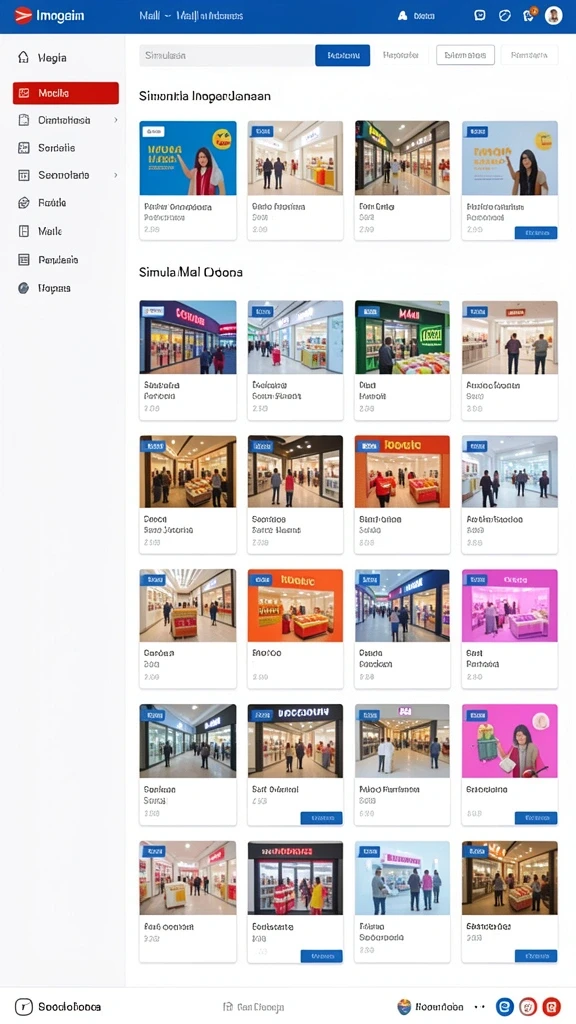Click the notification icon with orange badge
This screenshot has height=1024, width=576.
[x=529, y=16]
